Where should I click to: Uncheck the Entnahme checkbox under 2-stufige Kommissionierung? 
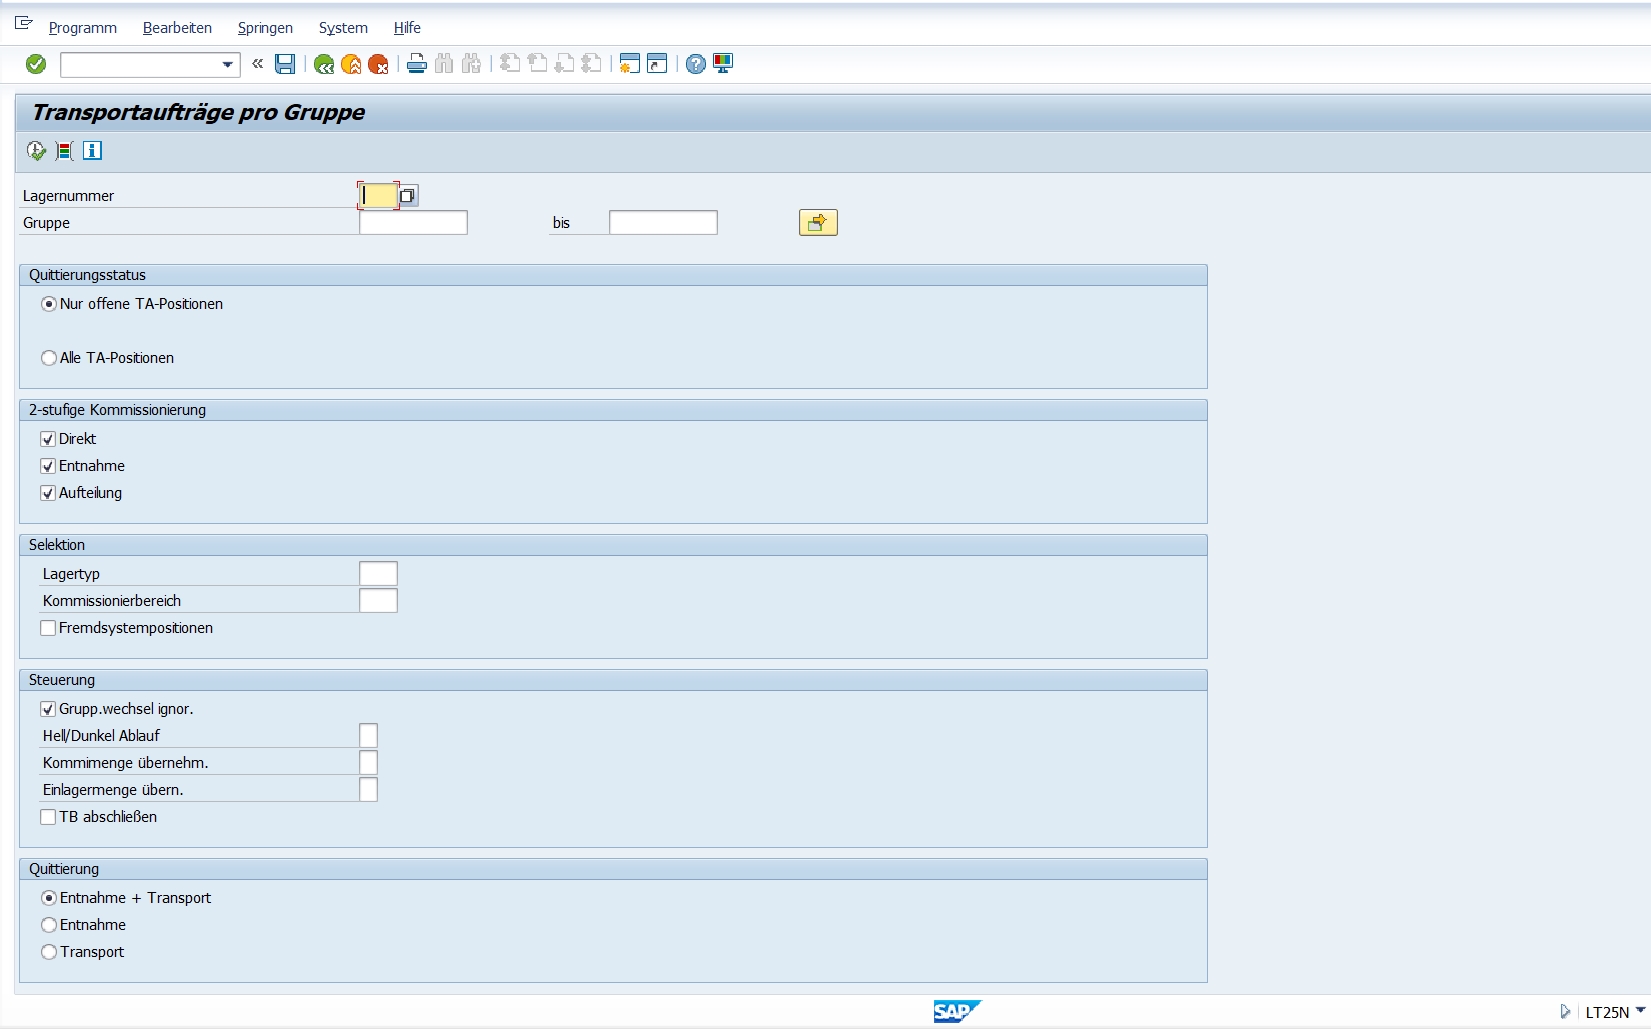48,466
